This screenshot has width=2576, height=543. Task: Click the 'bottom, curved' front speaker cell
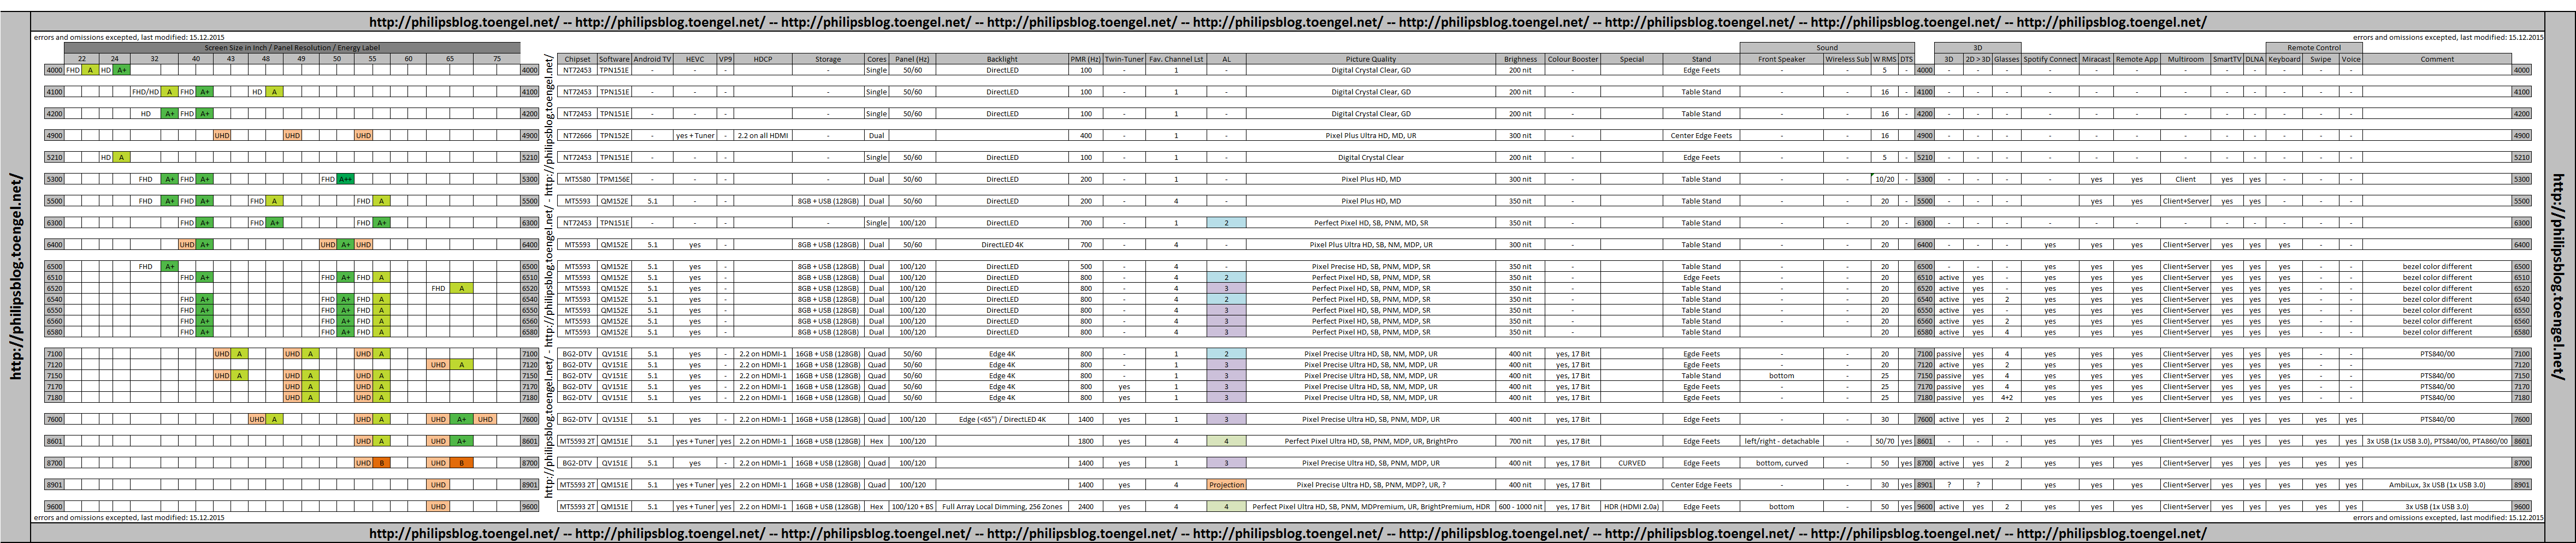tap(1781, 463)
